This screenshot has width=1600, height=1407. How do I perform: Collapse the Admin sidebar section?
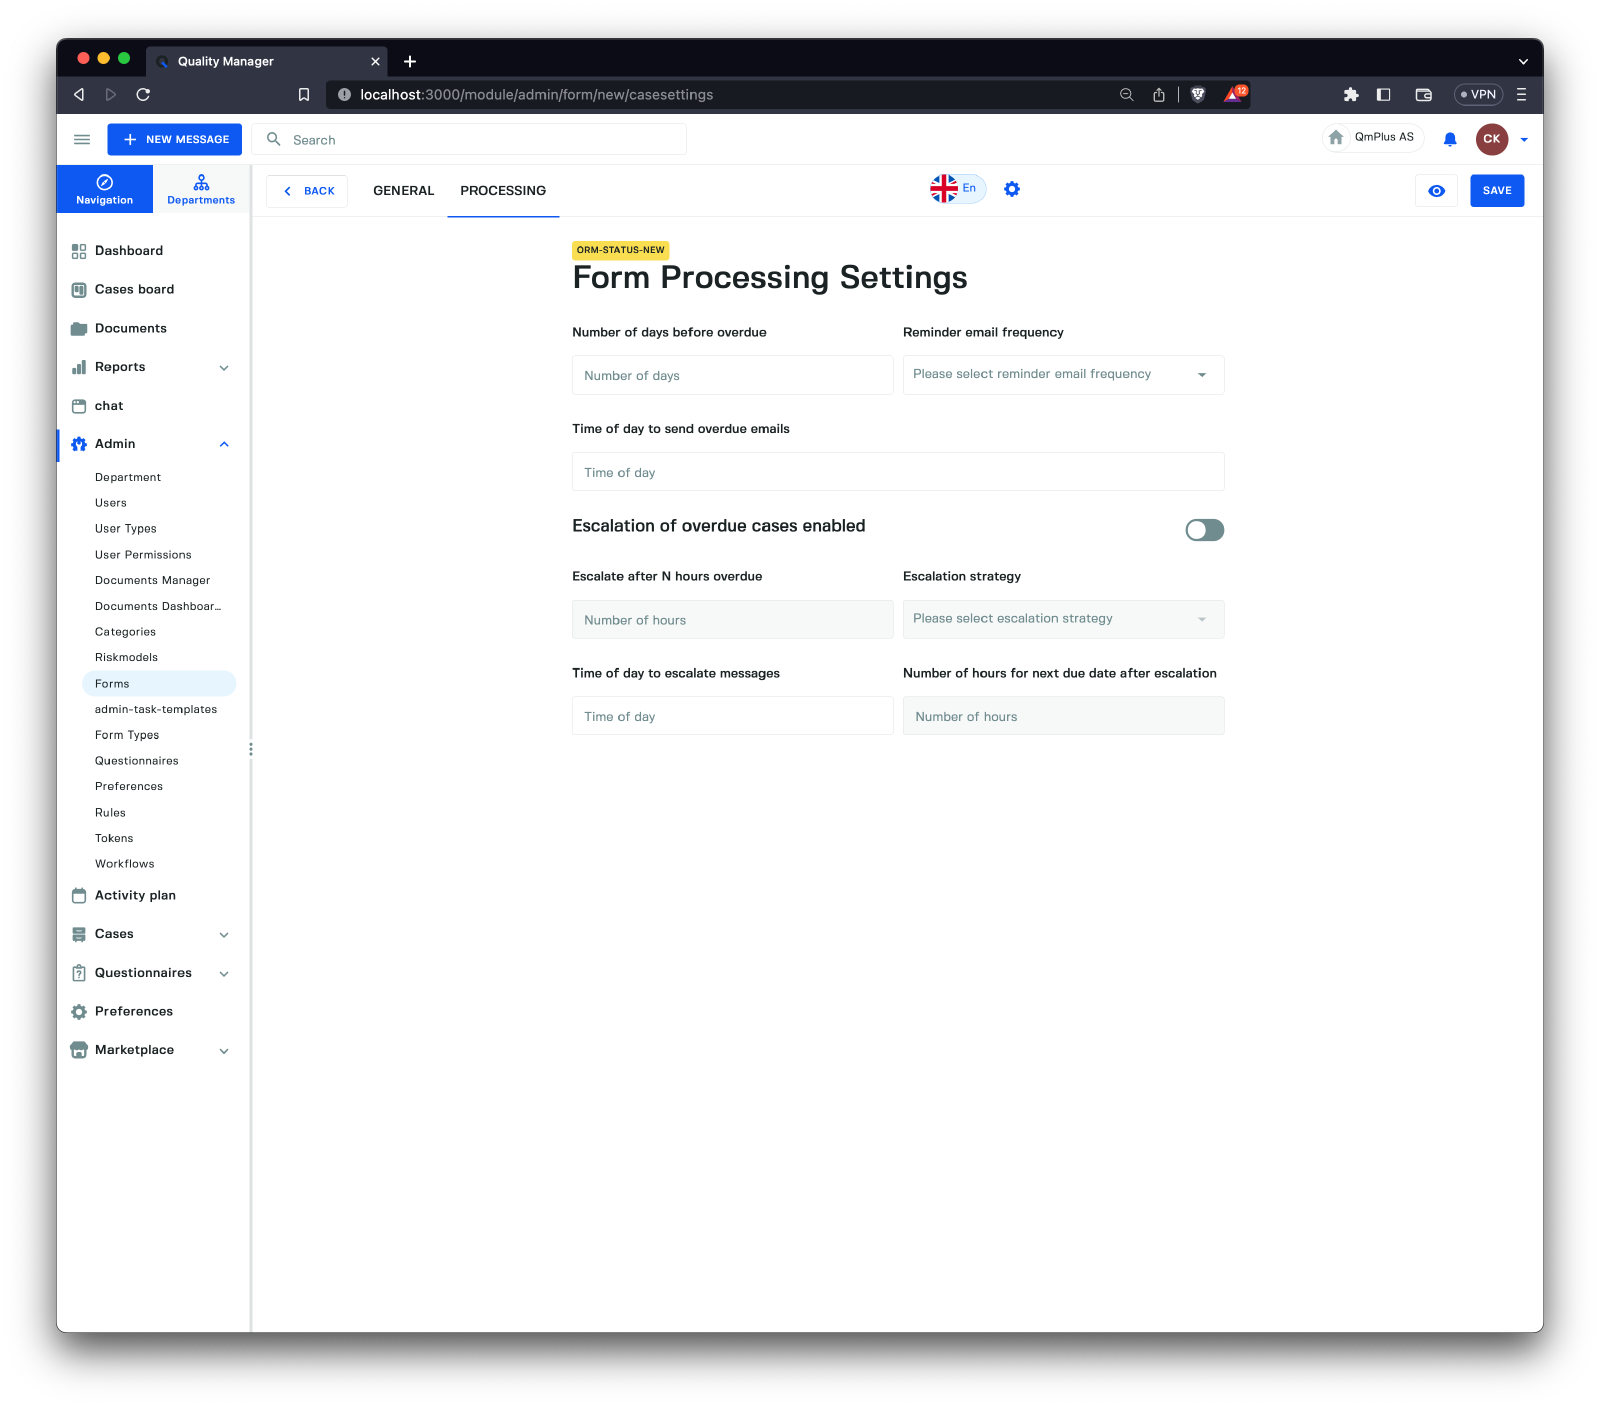[224, 444]
